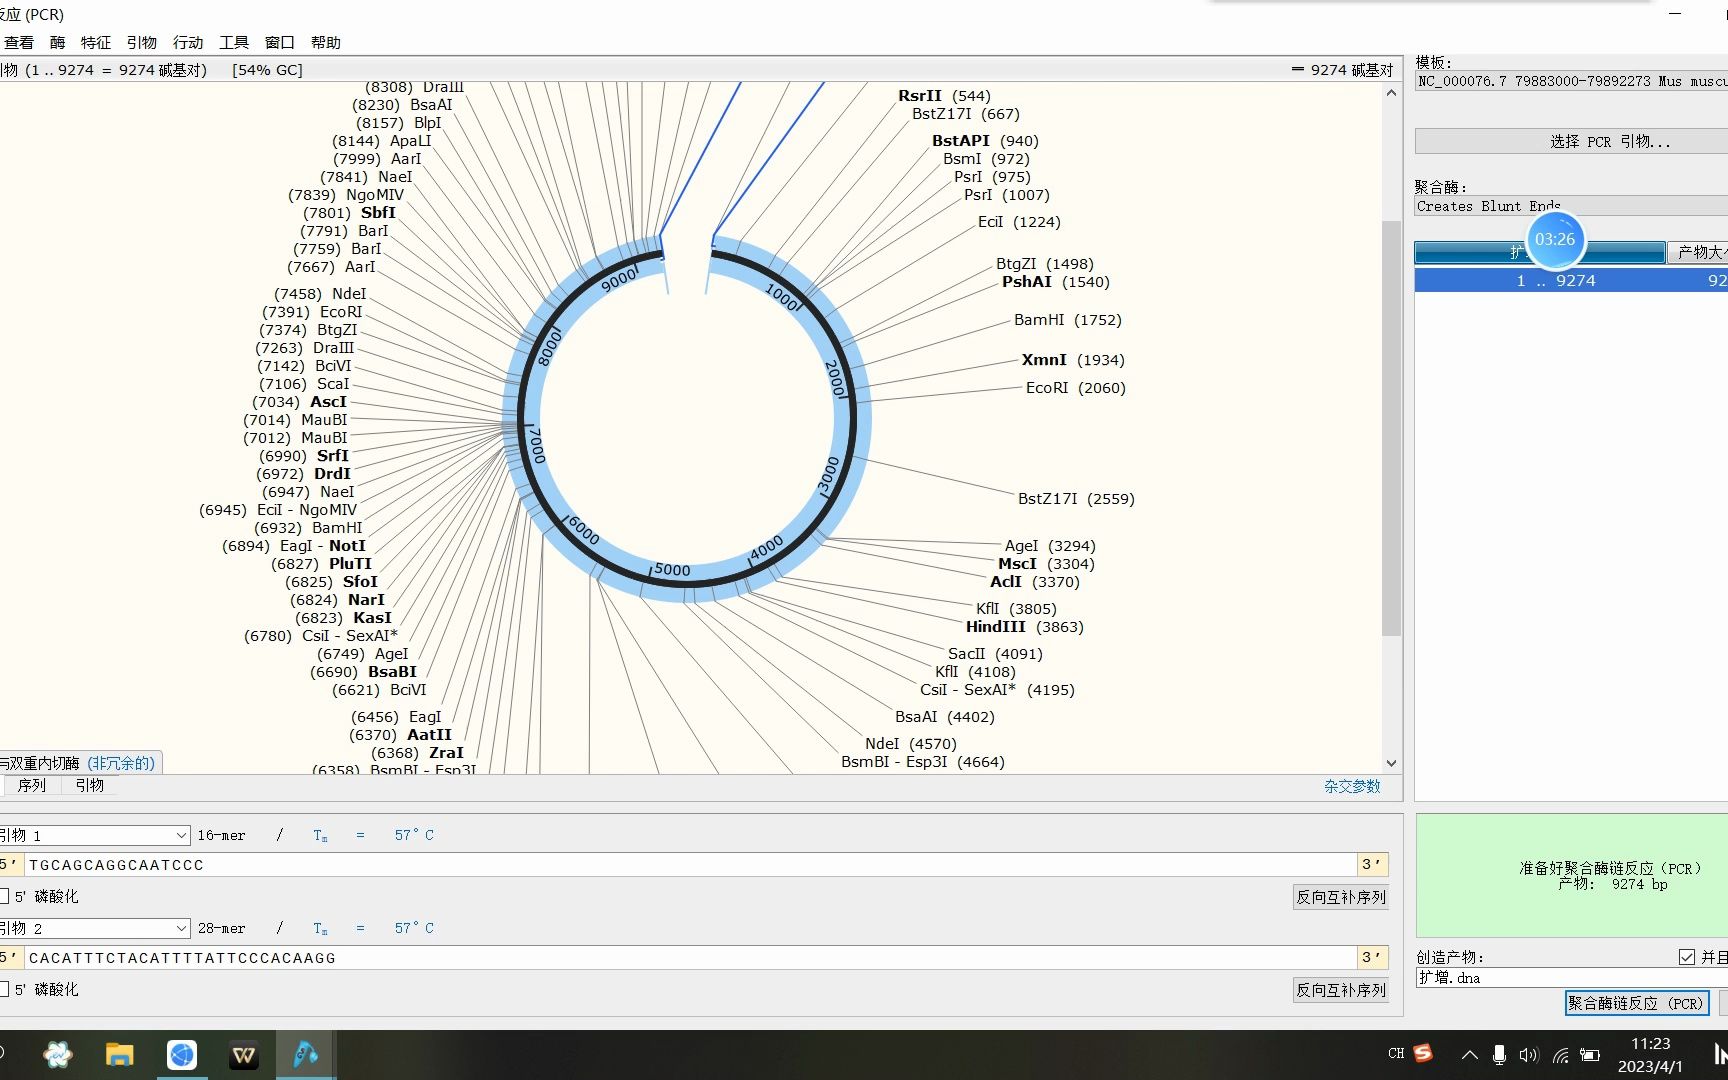Click the map scroll up arrow
The image size is (1728, 1080).
[x=1391, y=93]
